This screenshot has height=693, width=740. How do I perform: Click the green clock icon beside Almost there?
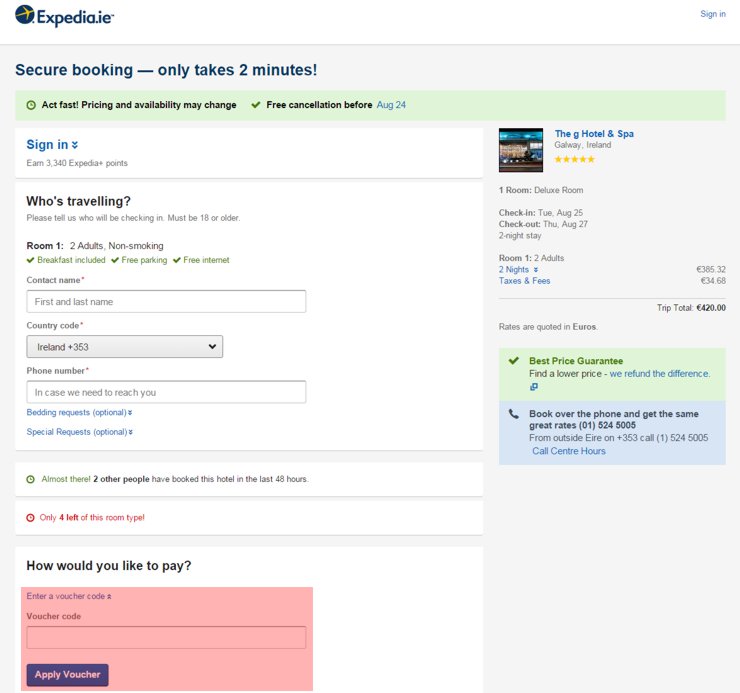coord(30,479)
